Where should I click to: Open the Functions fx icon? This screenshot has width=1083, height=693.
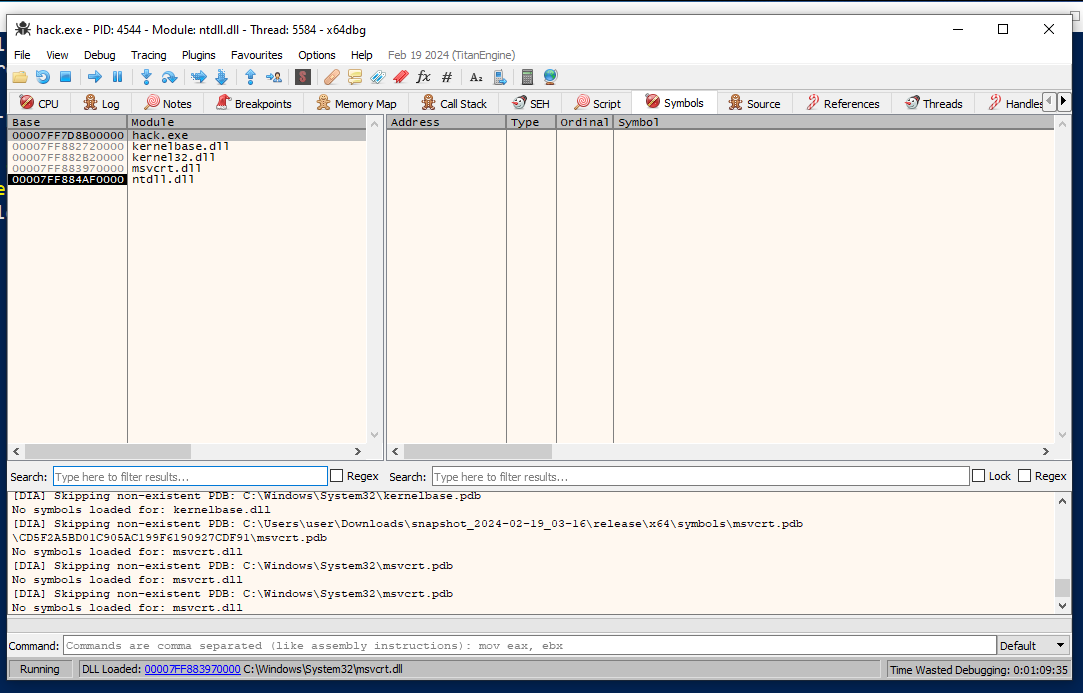tap(423, 77)
